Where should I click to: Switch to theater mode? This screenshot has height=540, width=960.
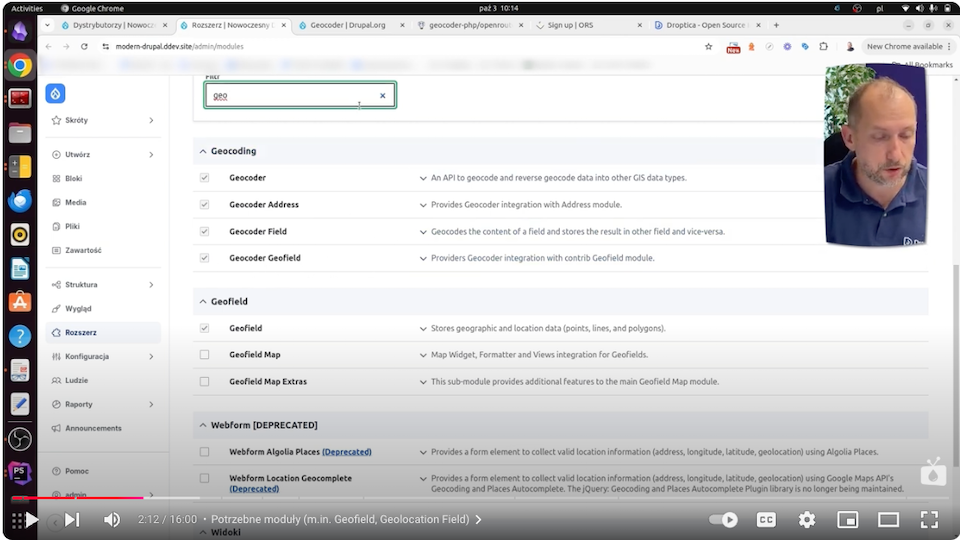click(x=888, y=520)
